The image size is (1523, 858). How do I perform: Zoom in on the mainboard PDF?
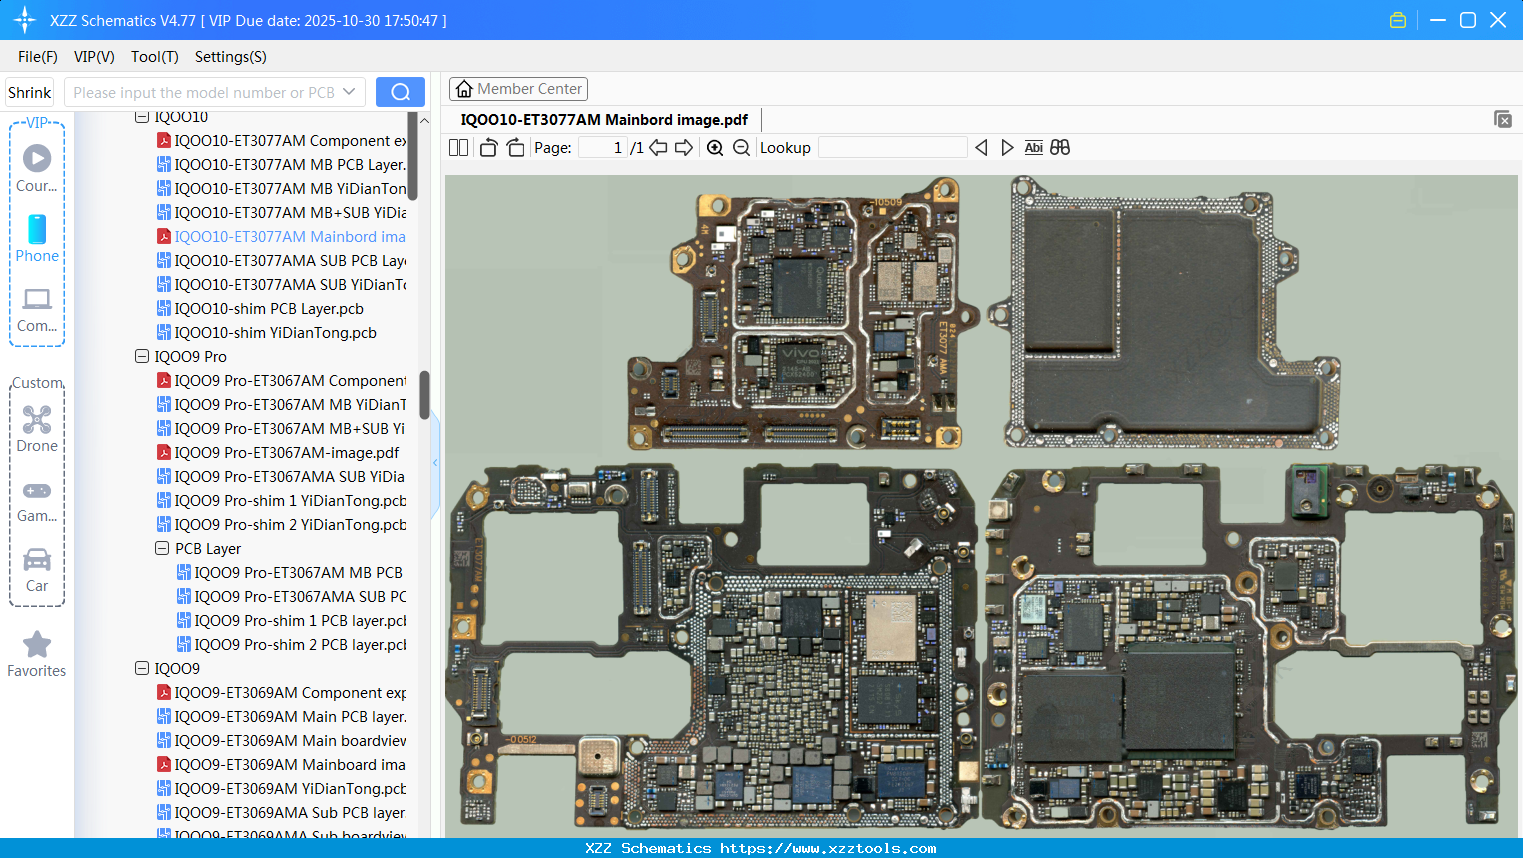pos(715,147)
